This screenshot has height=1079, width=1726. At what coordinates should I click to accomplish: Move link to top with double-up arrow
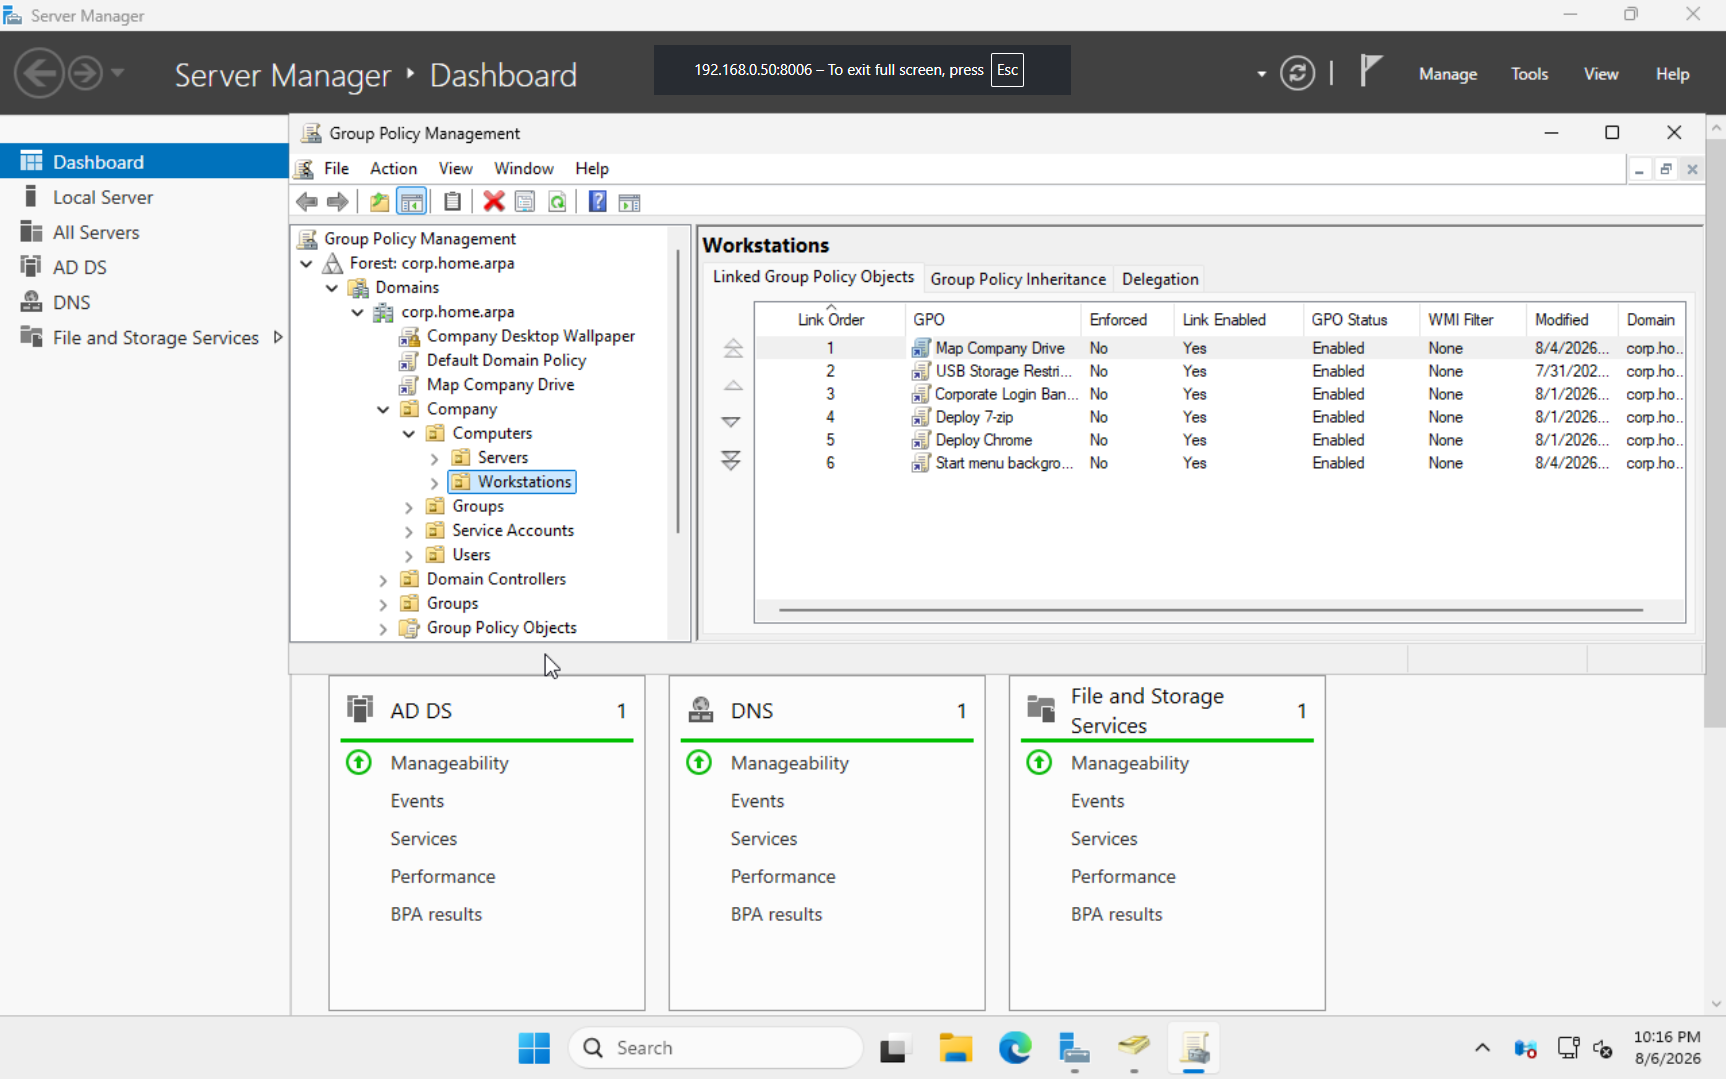732,348
